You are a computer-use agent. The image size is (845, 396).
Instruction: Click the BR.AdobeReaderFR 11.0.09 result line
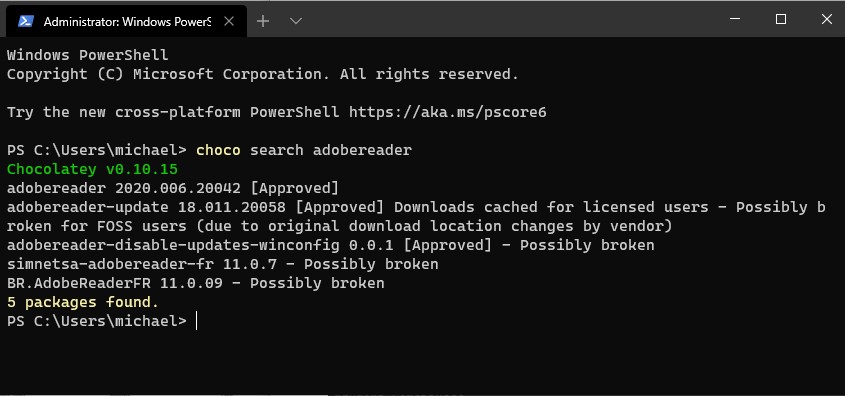tap(195, 283)
